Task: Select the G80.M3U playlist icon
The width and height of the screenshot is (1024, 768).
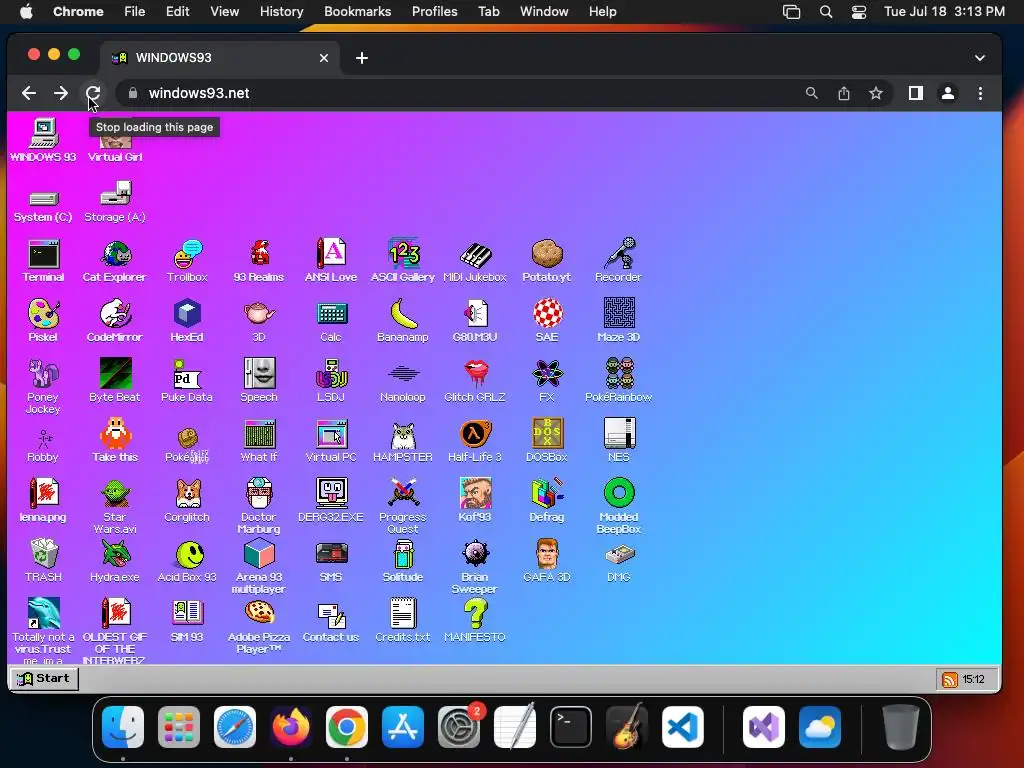Action: point(475,321)
